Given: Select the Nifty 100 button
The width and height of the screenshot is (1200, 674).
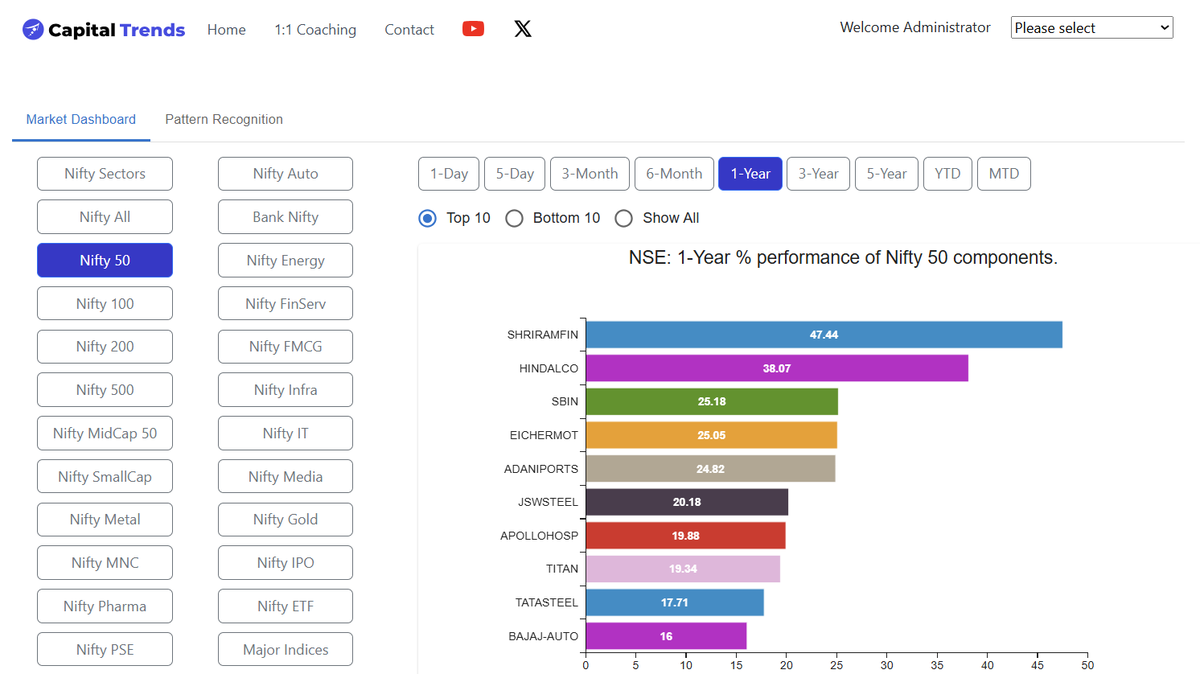Looking at the screenshot, I should click(x=105, y=304).
